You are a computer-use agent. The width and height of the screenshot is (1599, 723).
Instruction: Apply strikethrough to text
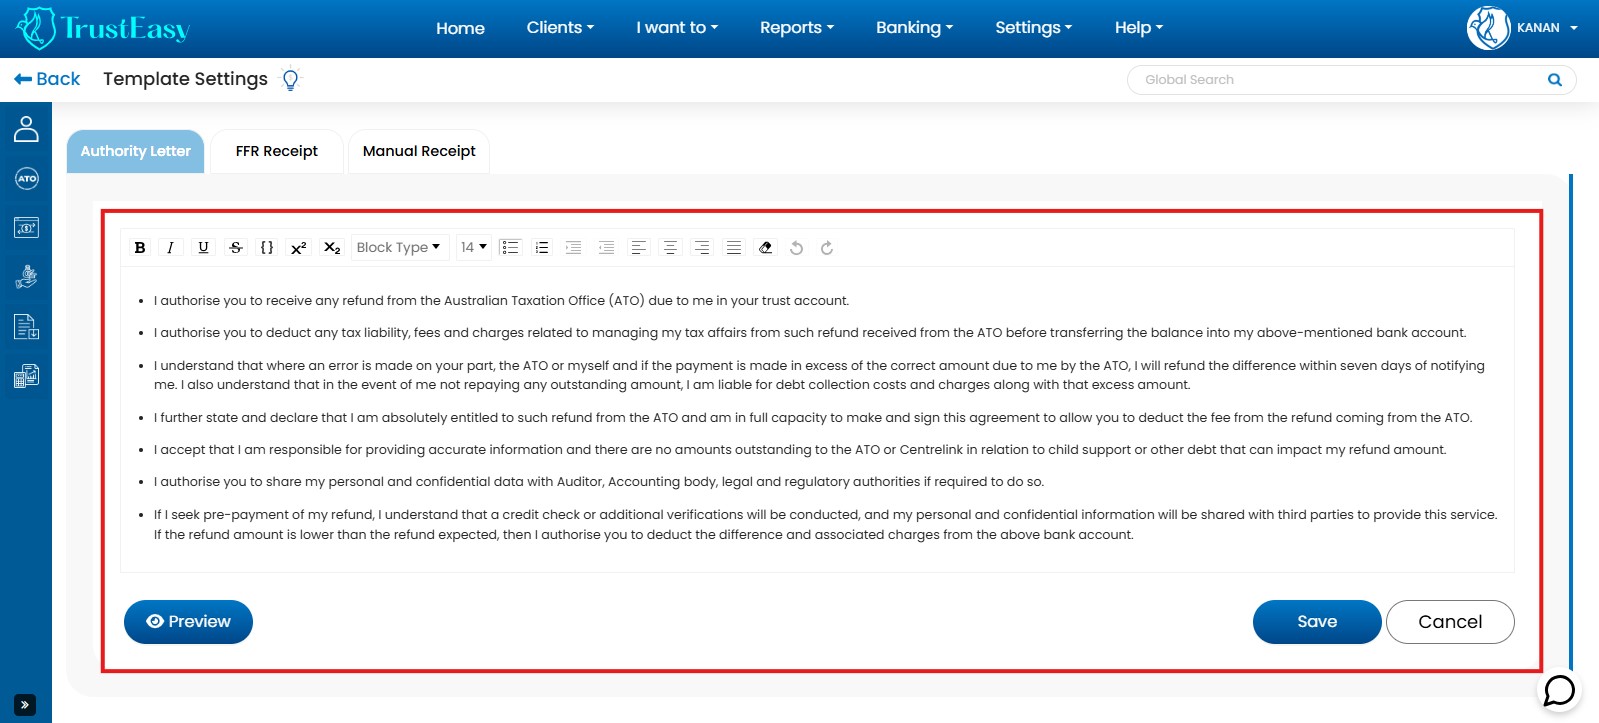(x=236, y=248)
